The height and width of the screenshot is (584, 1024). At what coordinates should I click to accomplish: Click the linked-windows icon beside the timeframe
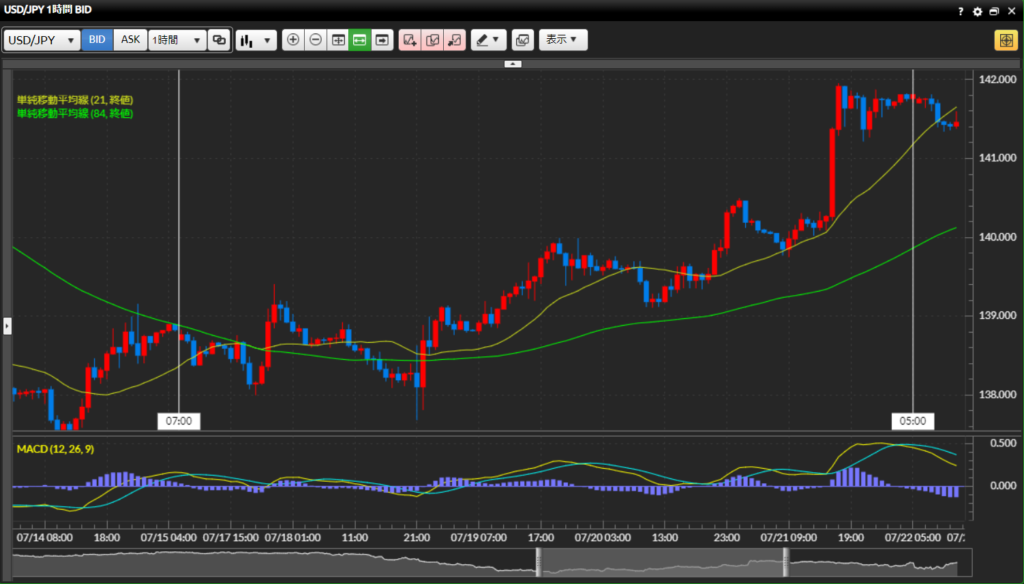(219, 40)
